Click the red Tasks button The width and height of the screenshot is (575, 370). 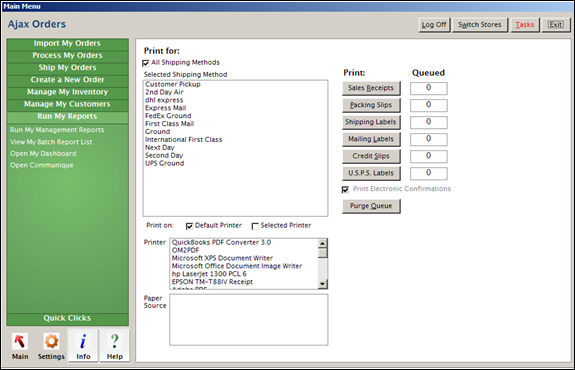tap(525, 25)
